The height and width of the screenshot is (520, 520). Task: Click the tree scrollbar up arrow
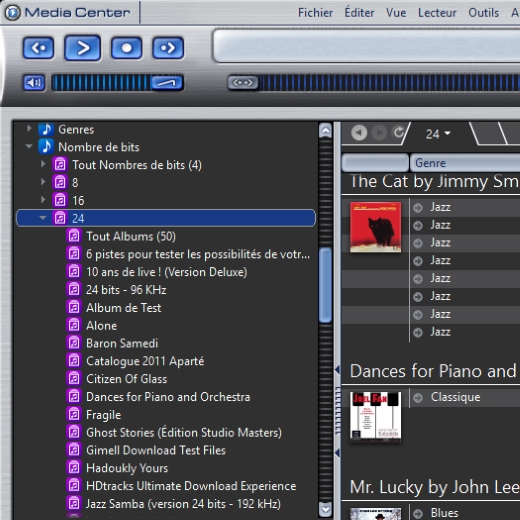click(x=325, y=131)
